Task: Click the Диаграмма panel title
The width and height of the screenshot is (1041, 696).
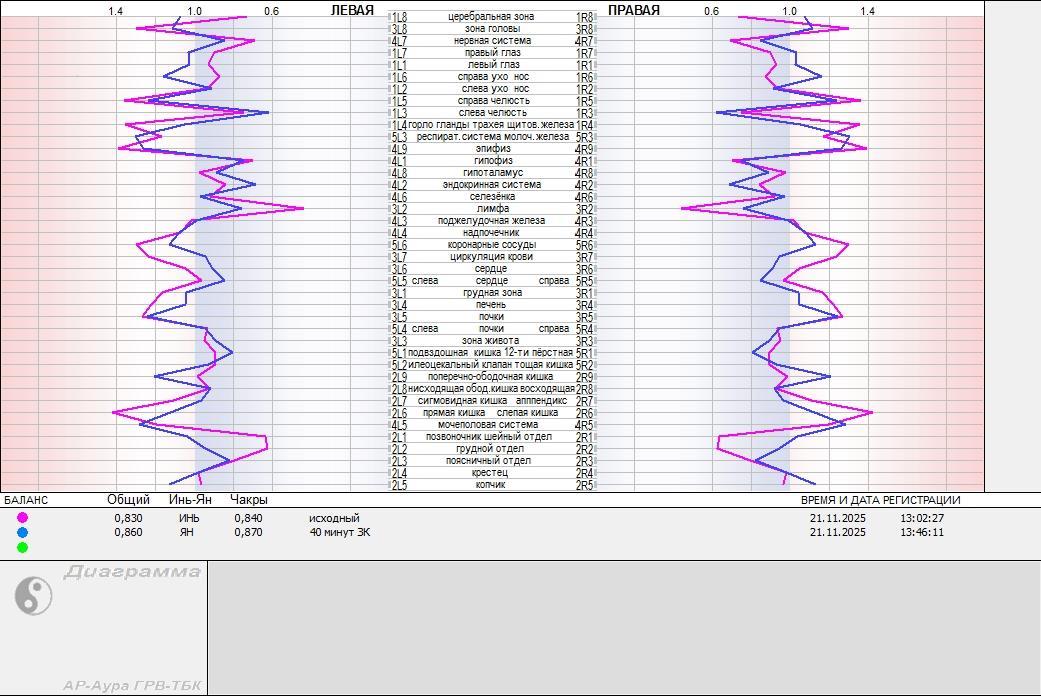Action: 132,573
